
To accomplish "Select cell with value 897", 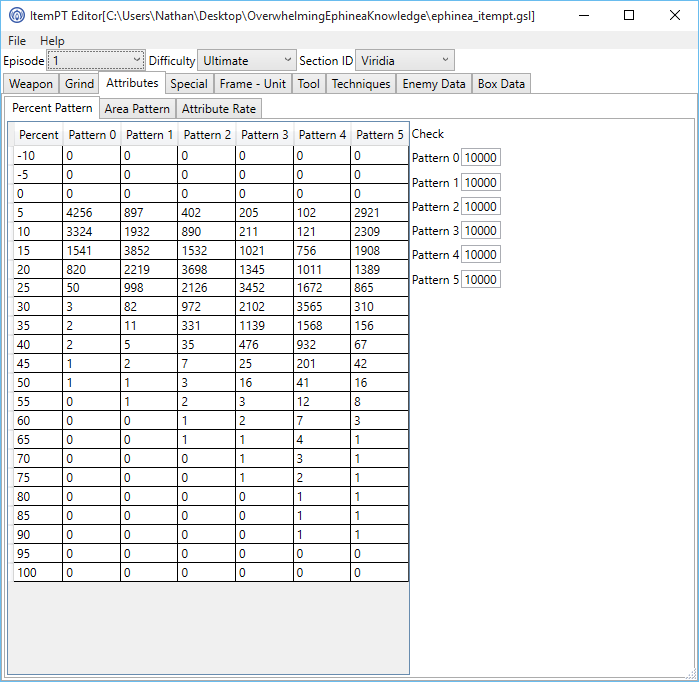I will [x=149, y=213].
